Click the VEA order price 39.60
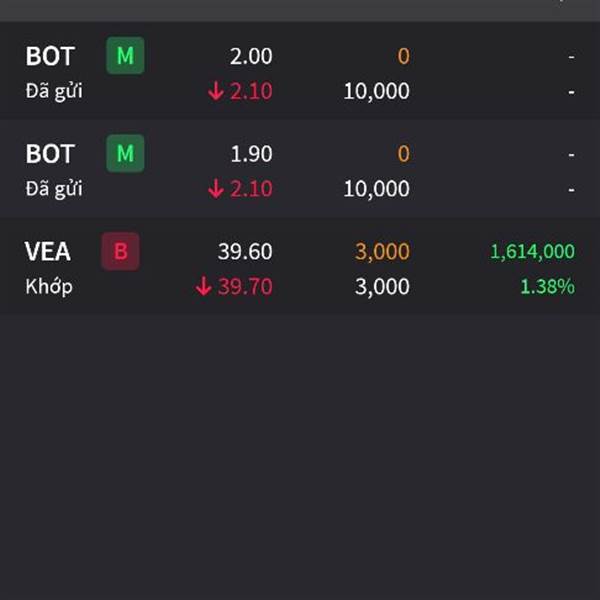 (245, 252)
